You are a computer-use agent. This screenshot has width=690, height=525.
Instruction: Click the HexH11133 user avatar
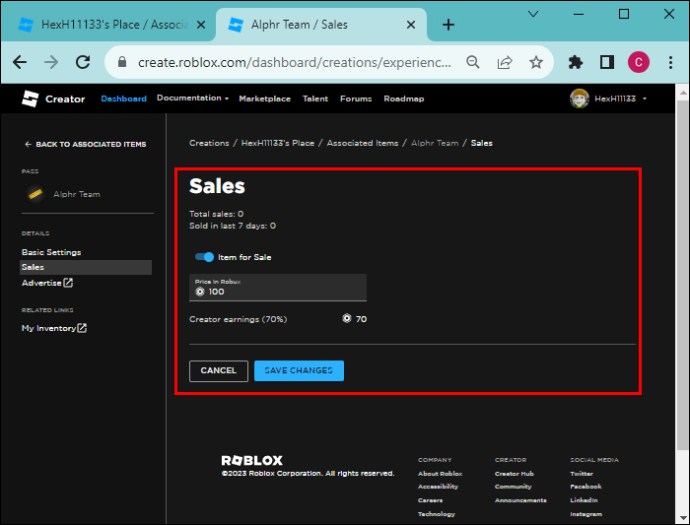coord(579,99)
